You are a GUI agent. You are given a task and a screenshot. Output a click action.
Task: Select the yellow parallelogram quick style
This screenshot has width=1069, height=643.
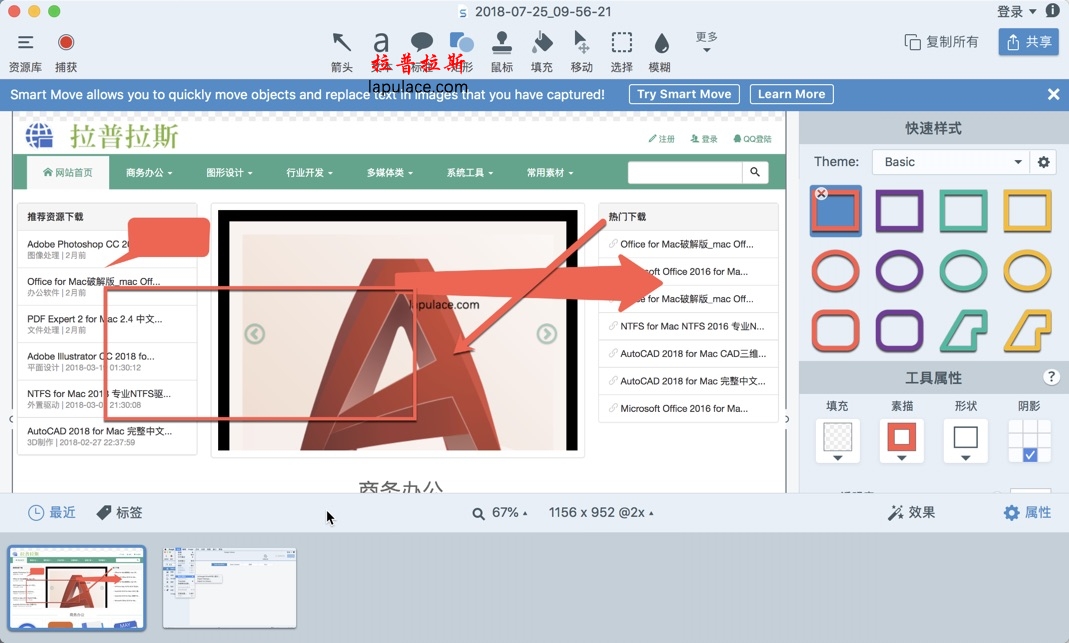1027,331
